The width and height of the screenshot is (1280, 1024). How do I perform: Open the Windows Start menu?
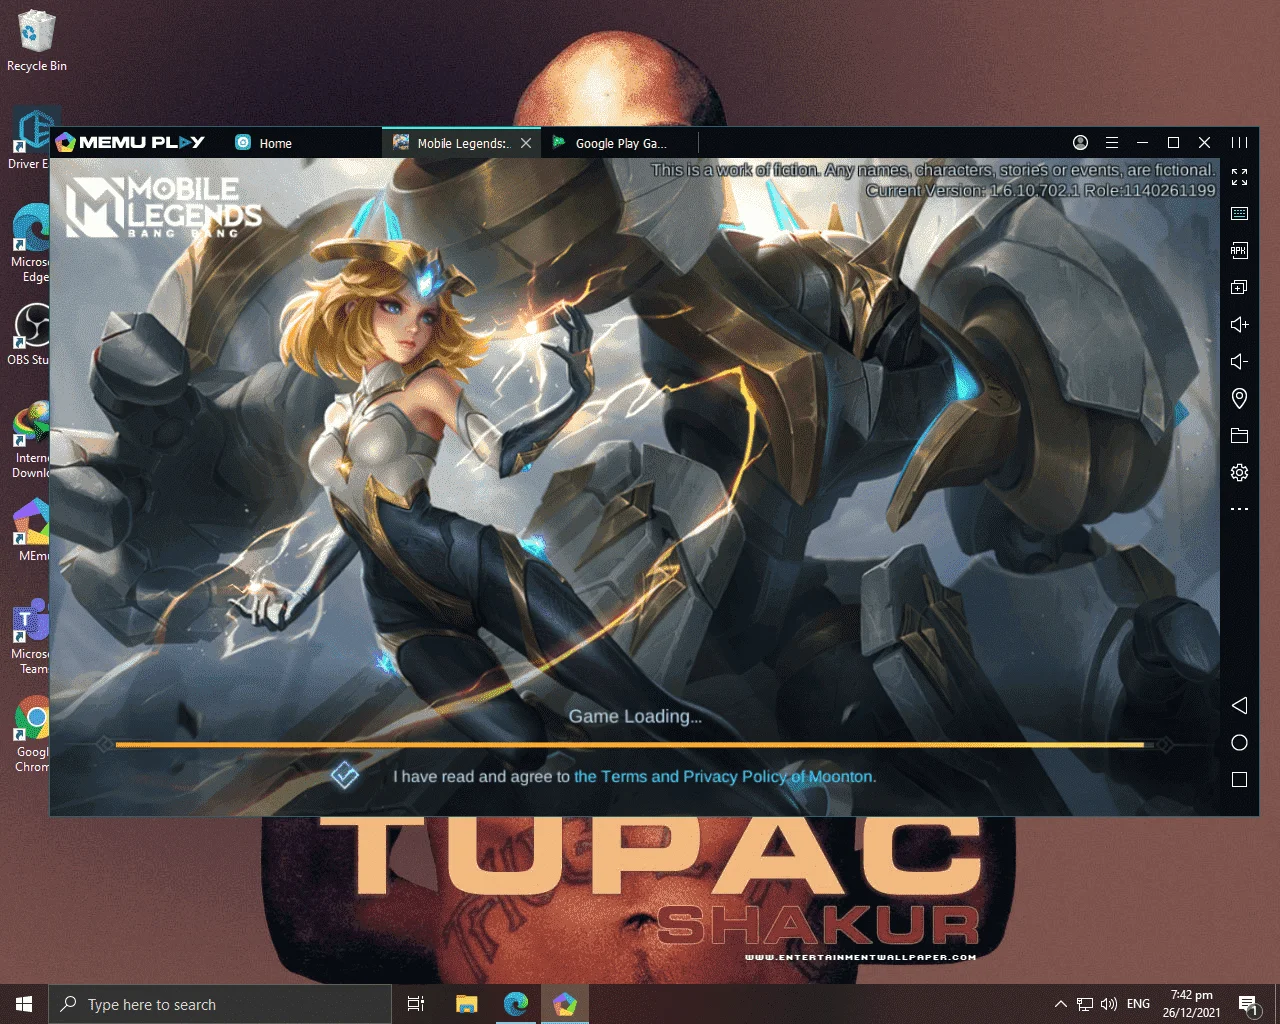click(24, 1004)
